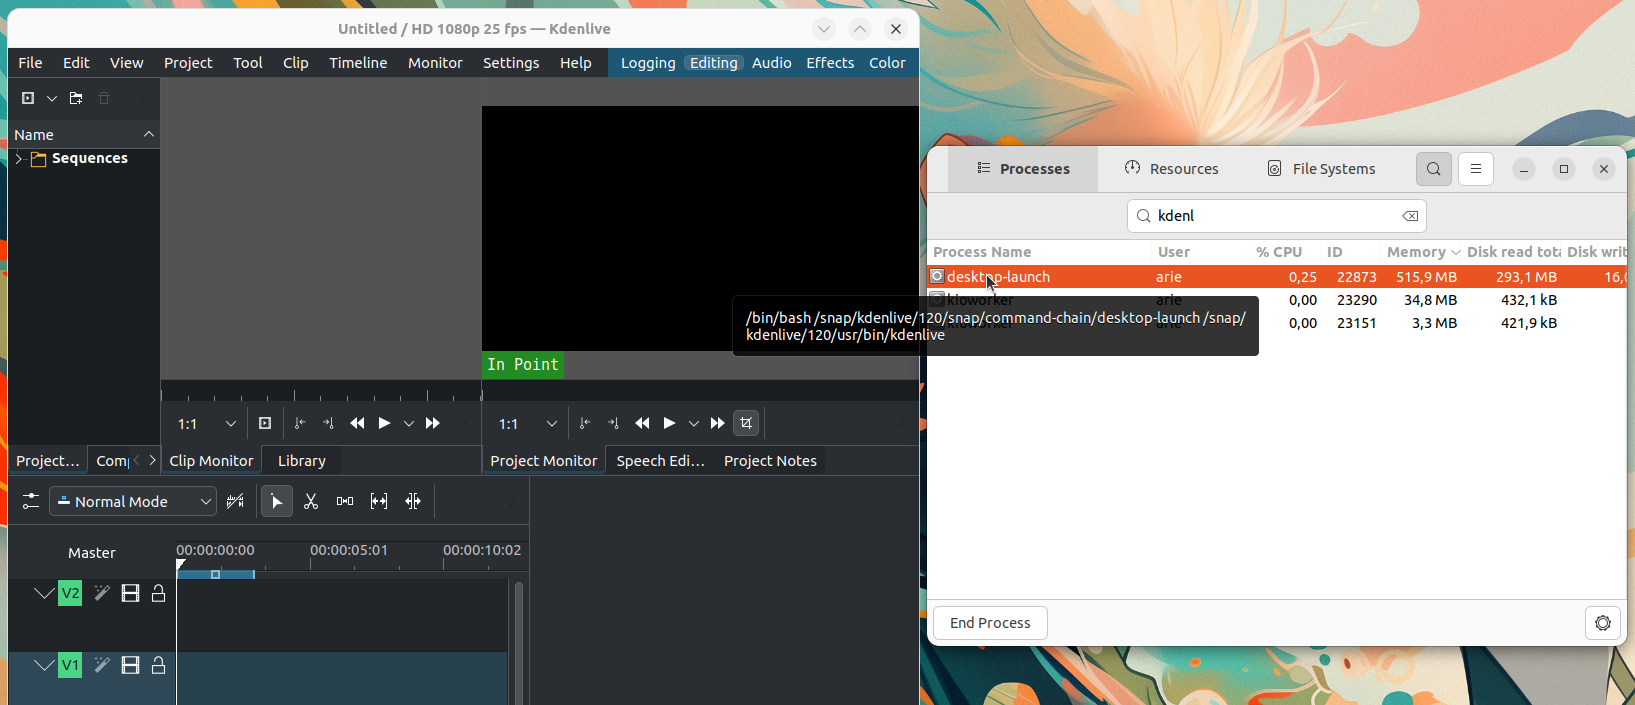Play the Project Monitor preview

670,423
